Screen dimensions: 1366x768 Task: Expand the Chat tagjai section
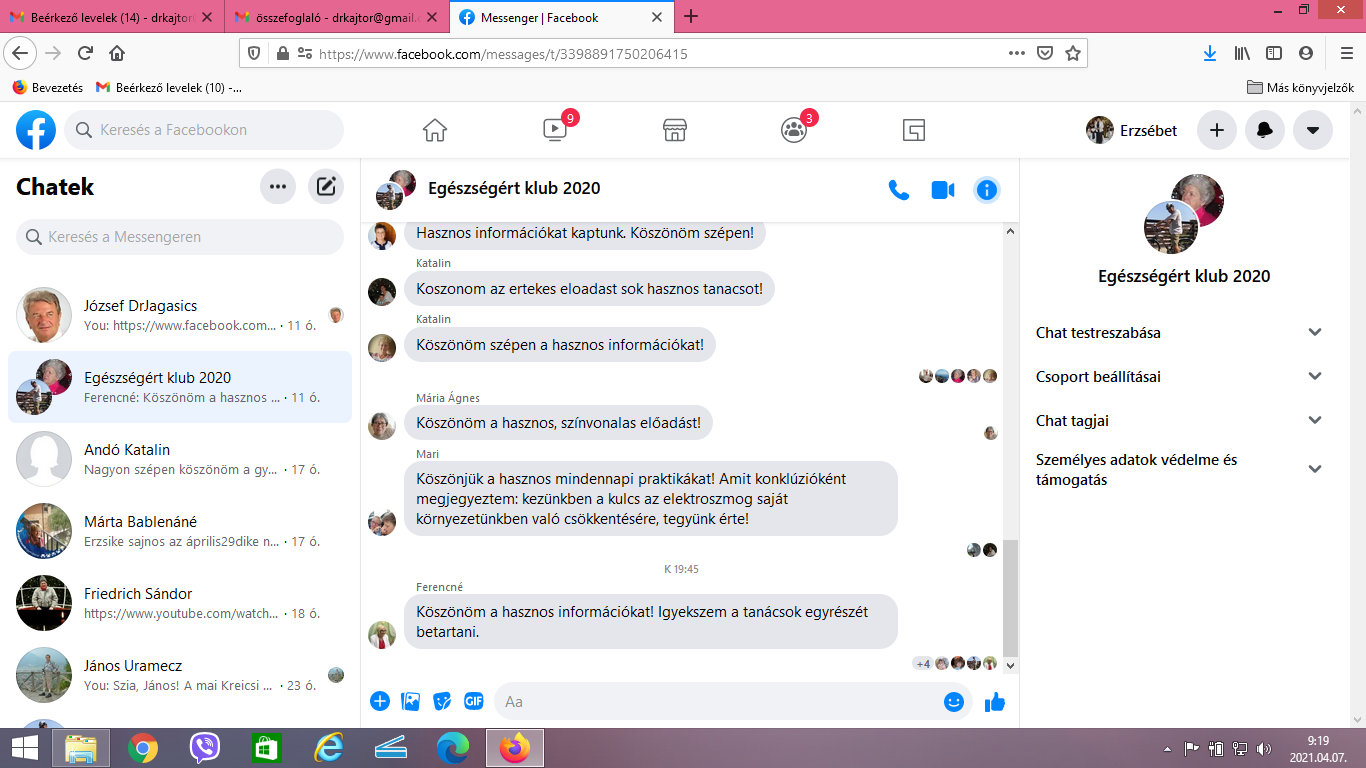tap(1180, 421)
